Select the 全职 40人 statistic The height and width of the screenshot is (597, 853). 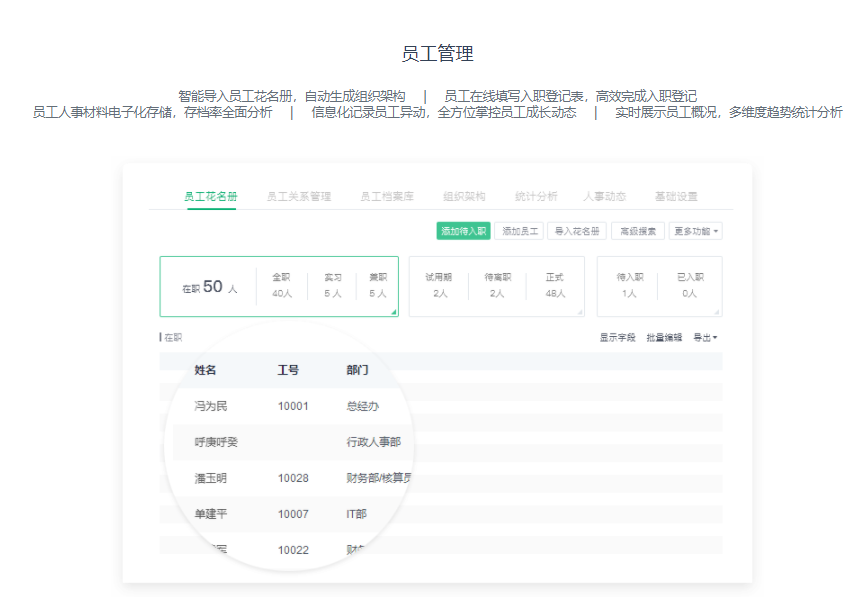(282, 286)
